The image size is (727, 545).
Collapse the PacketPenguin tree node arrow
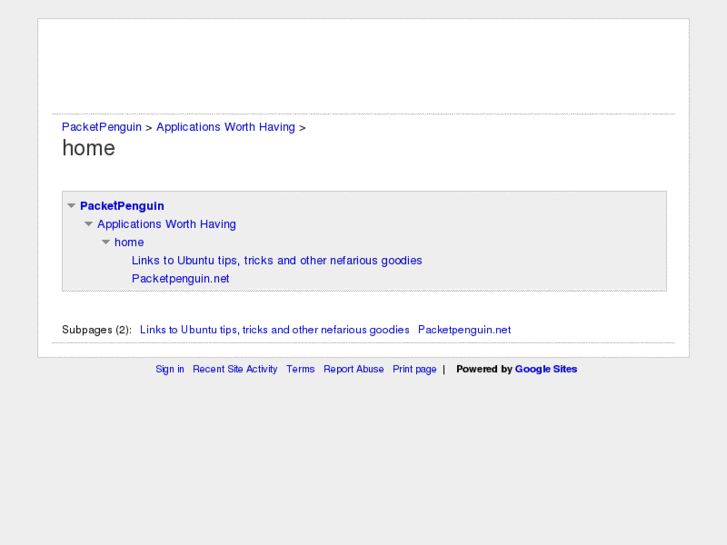click(x=71, y=205)
